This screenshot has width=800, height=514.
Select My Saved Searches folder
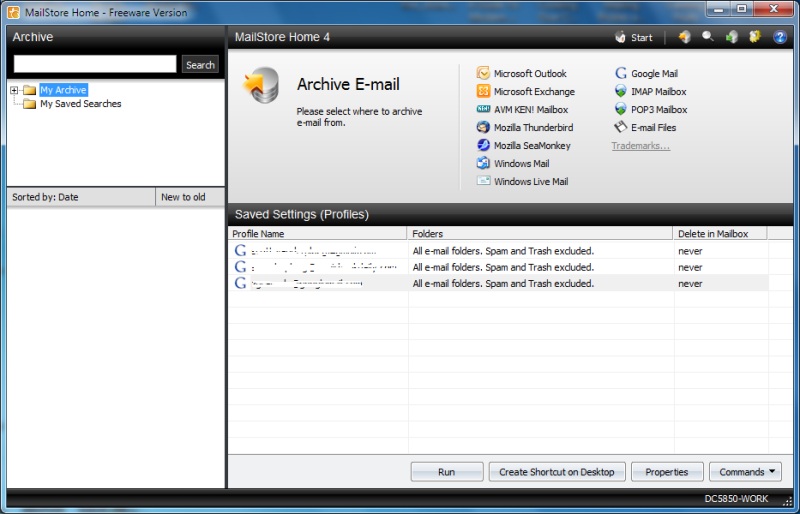tap(81, 104)
